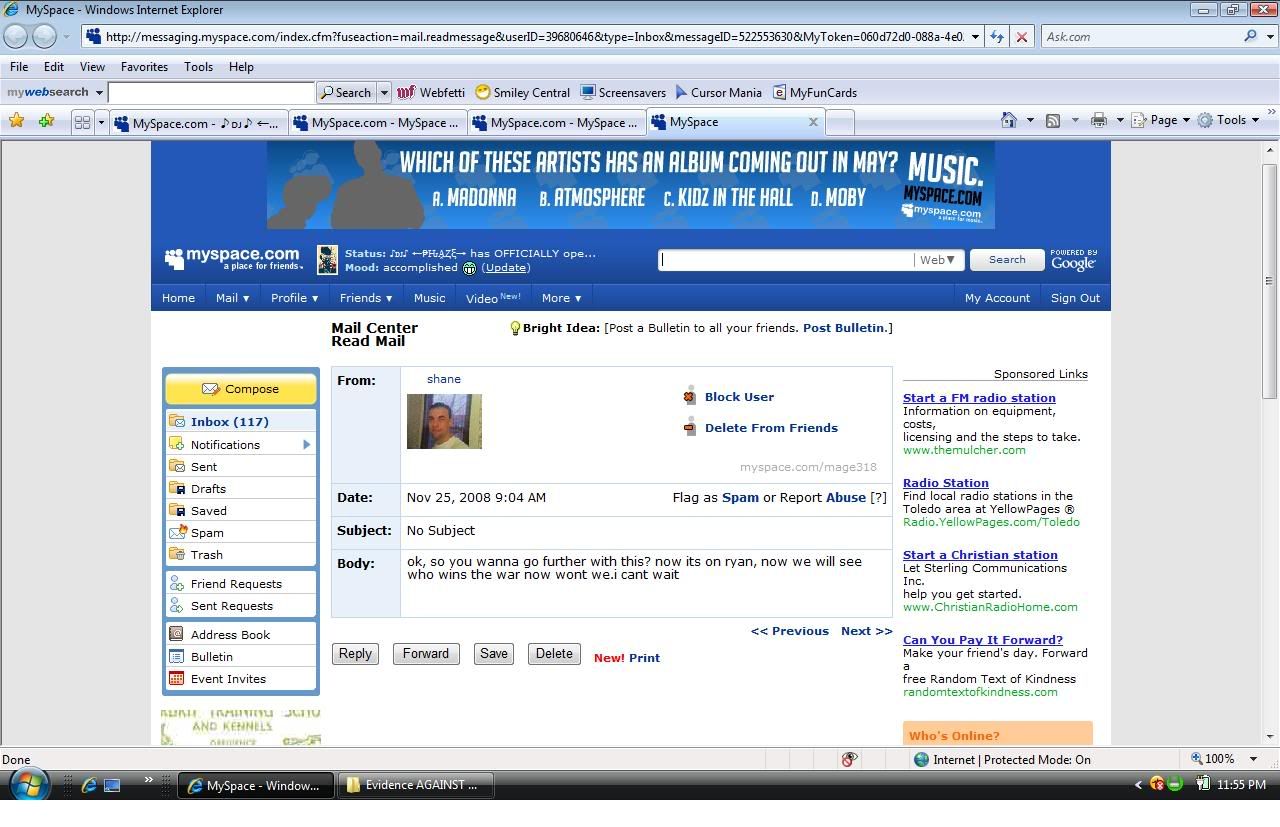Click Add to Favorites star-plus icon
The image size is (1280, 827).
[46, 121]
